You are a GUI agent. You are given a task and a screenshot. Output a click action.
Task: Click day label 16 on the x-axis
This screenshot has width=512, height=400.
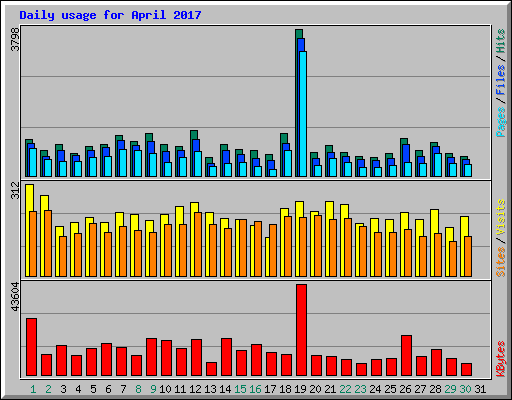[255, 389]
